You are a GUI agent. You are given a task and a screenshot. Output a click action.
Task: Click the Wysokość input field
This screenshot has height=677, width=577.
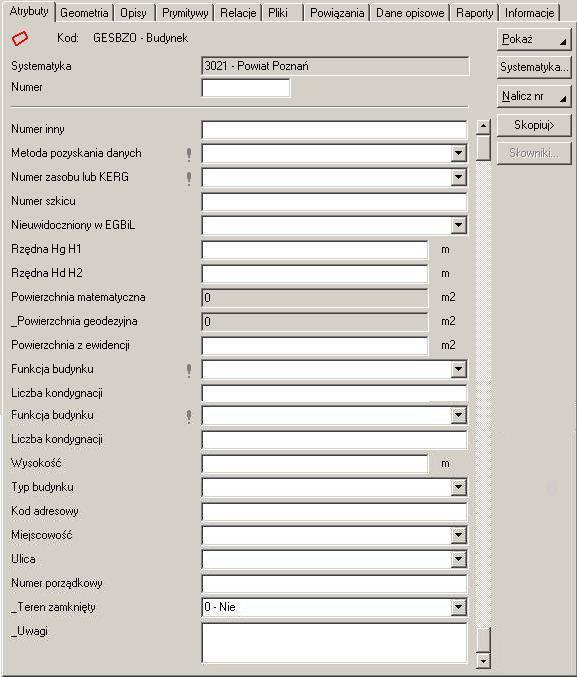tap(315, 463)
